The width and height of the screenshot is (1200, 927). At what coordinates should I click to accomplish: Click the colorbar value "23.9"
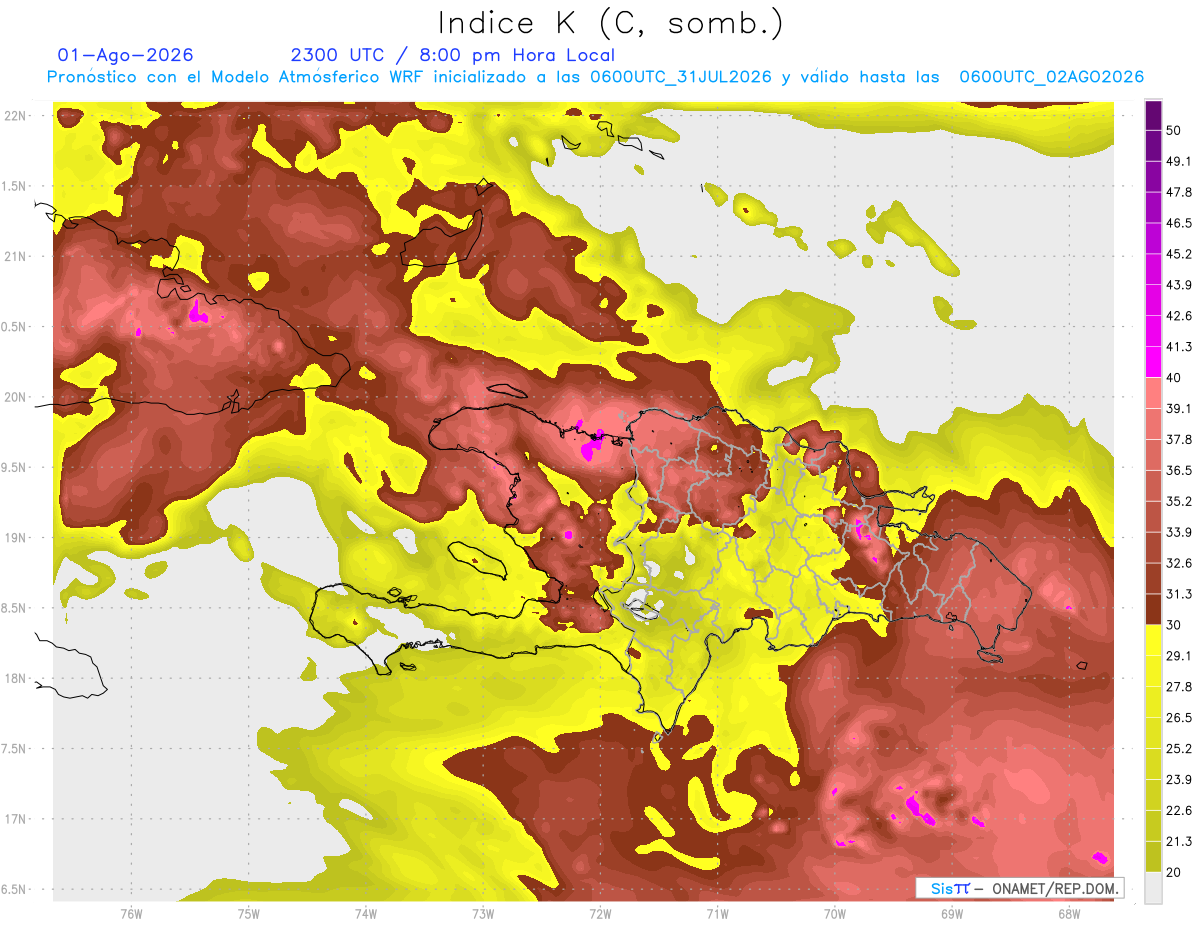pyautogui.click(x=1178, y=780)
